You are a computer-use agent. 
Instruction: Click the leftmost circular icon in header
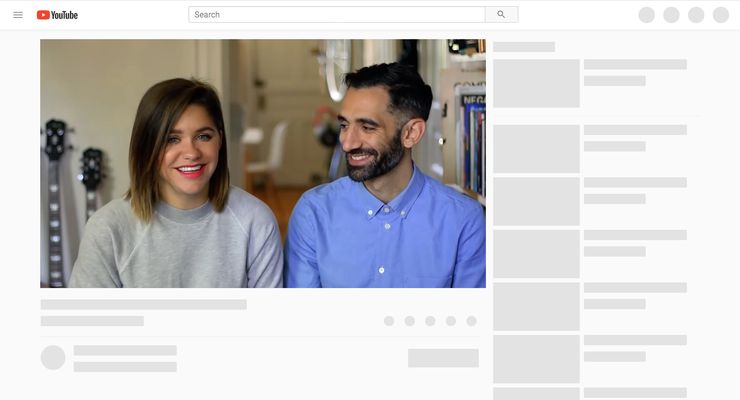646,15
